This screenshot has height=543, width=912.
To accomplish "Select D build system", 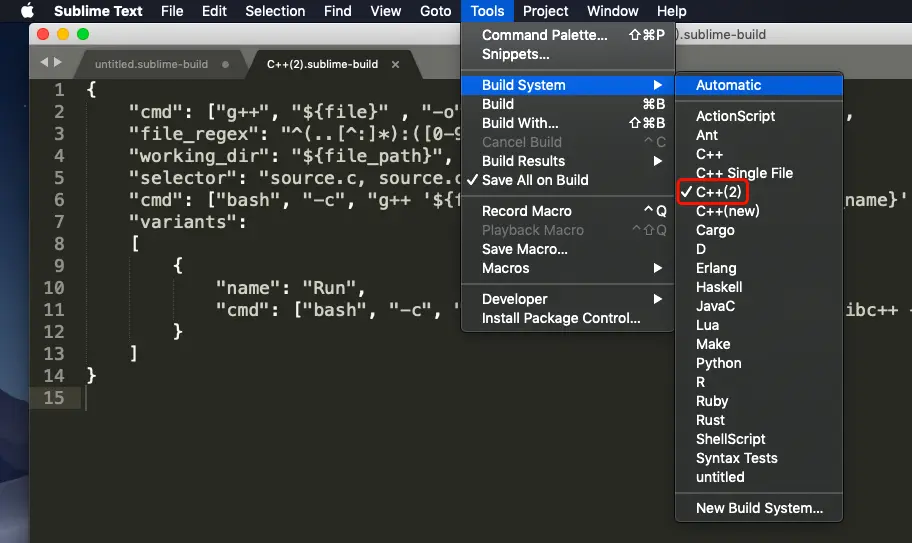I will click(759, 249).
